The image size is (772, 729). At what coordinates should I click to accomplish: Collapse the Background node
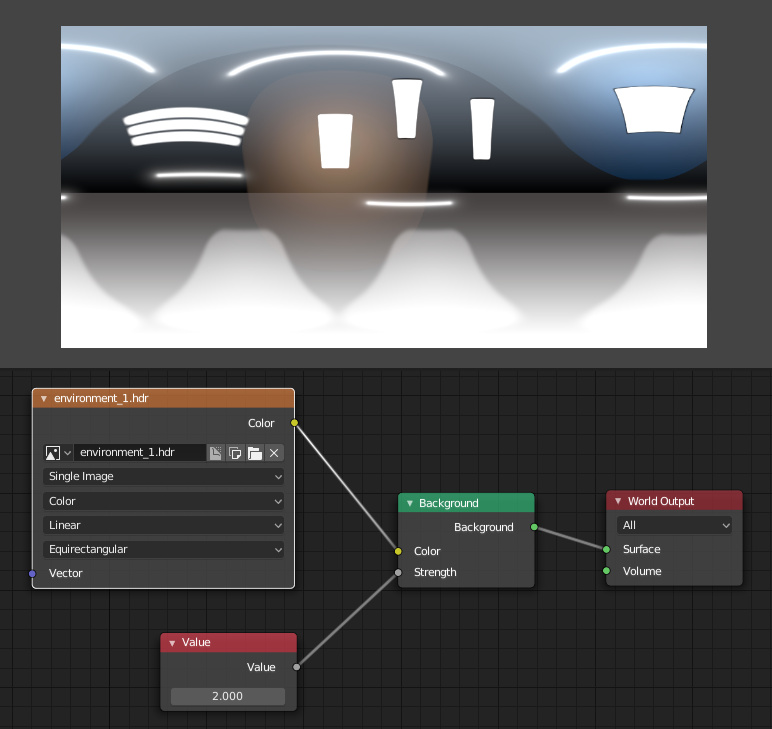409,503
